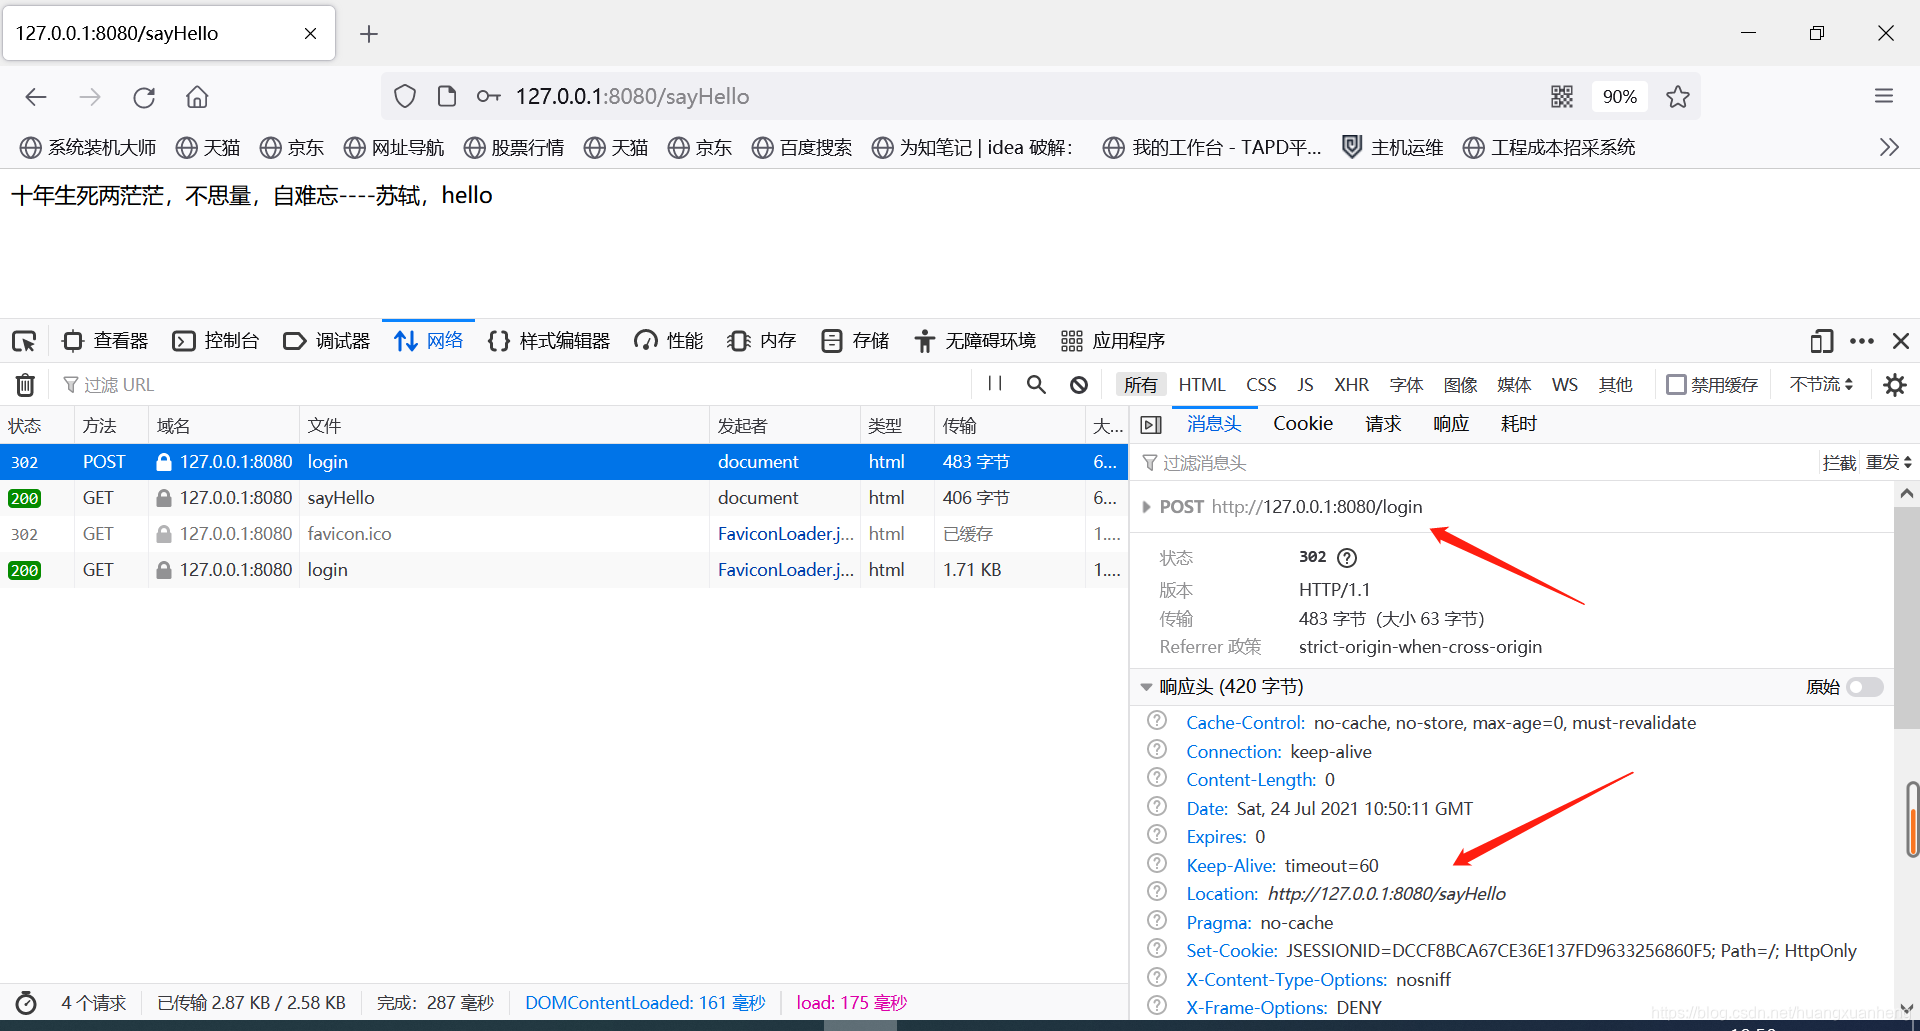Select the GET favicon.ico request row
Viewport: 1920px width, 1031px height.
[x=564, y=534]
